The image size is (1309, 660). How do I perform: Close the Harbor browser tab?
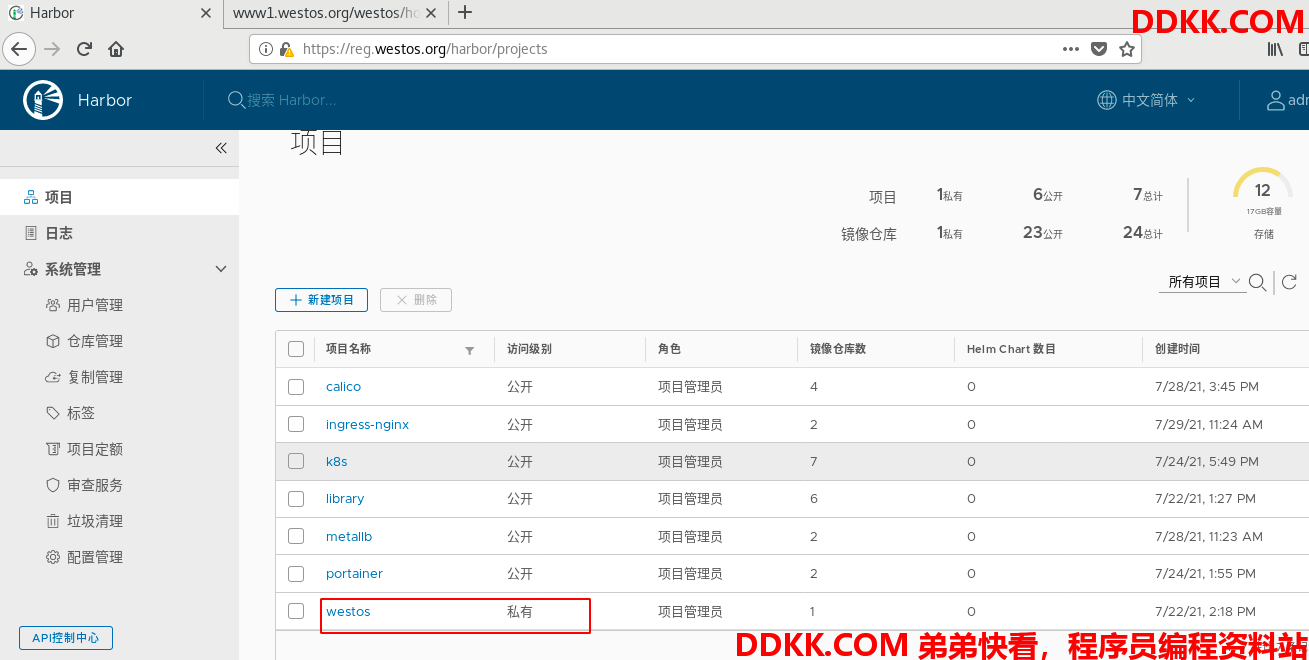[206, 13]
